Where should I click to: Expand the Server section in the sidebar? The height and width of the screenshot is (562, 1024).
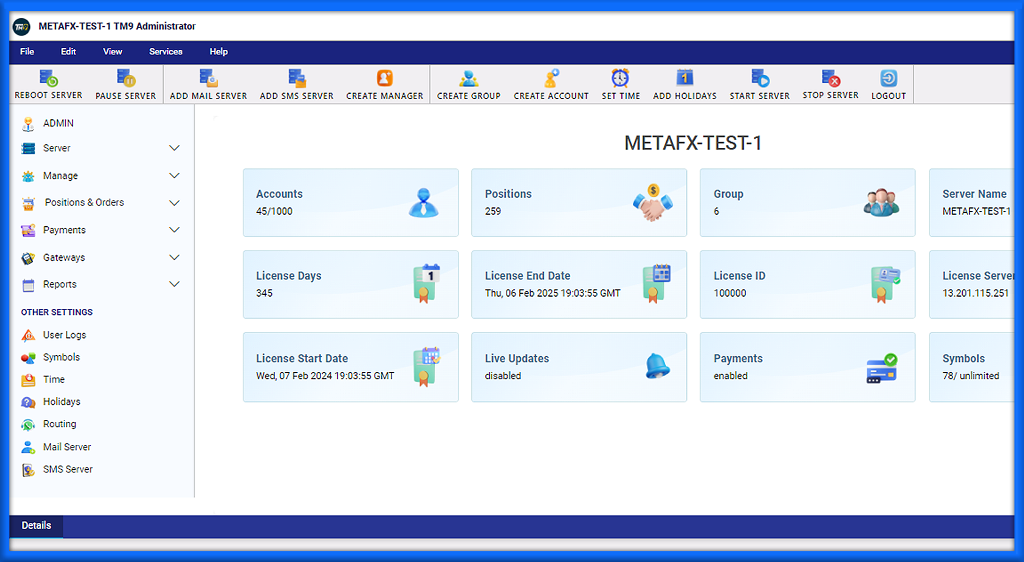(x=174, y=148)
